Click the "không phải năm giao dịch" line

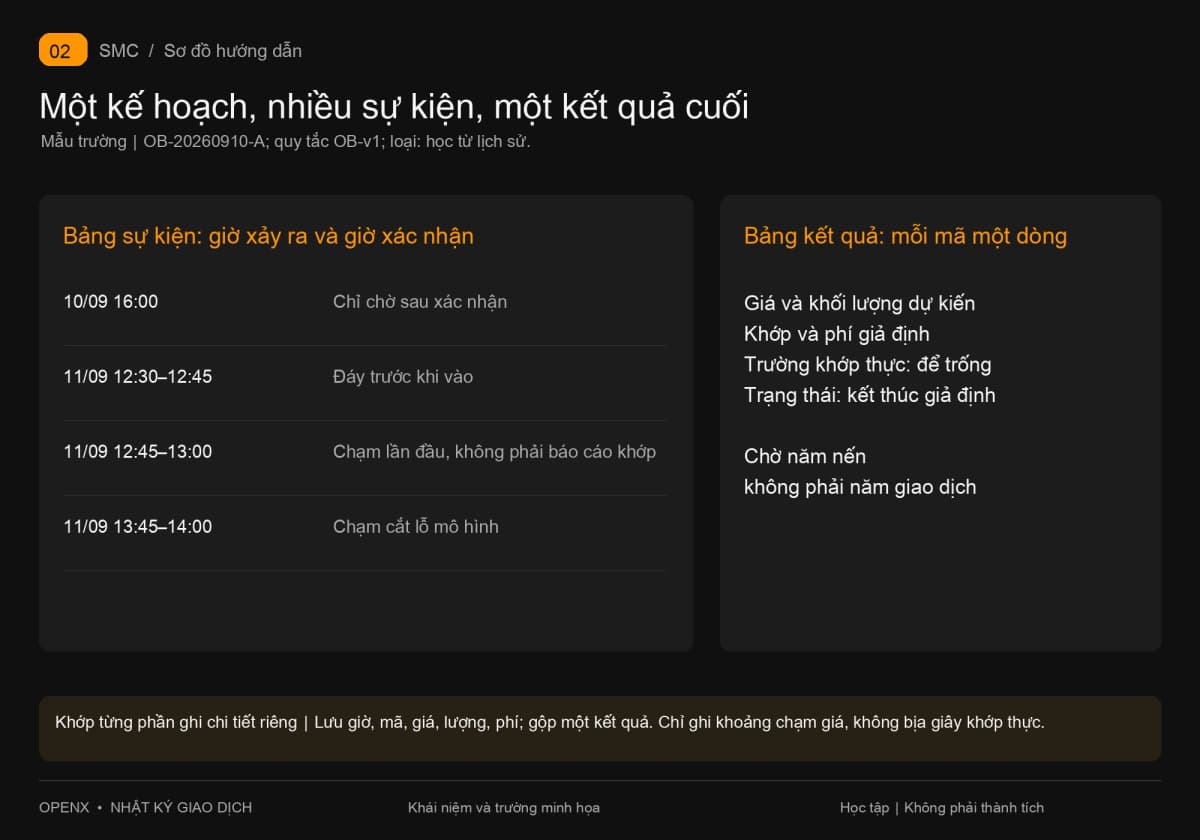(860, 488)
